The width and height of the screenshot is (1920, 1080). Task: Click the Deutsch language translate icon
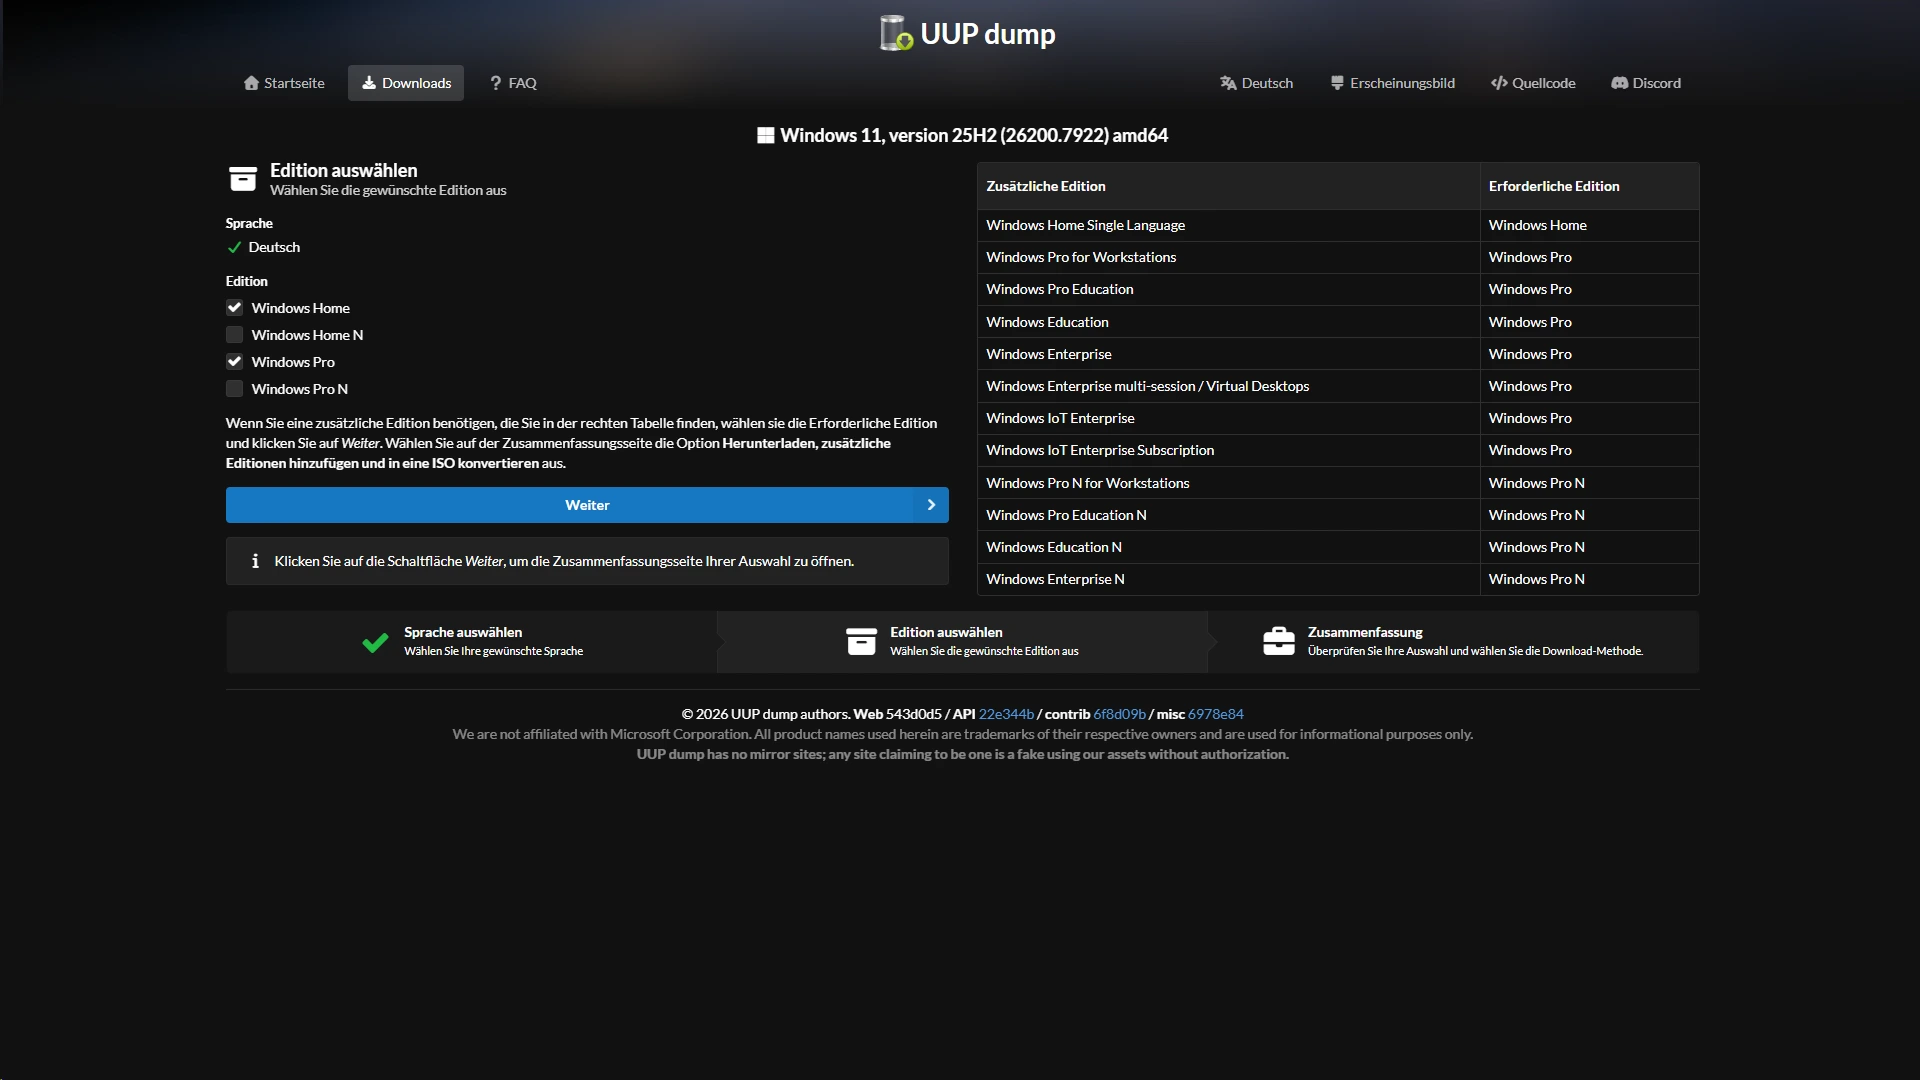pos(1228,83)
